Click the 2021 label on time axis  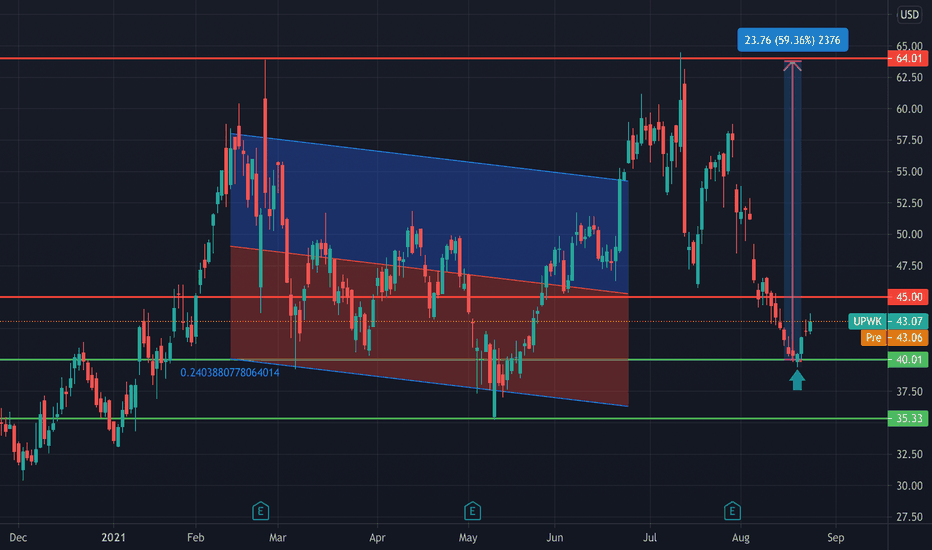113,538
